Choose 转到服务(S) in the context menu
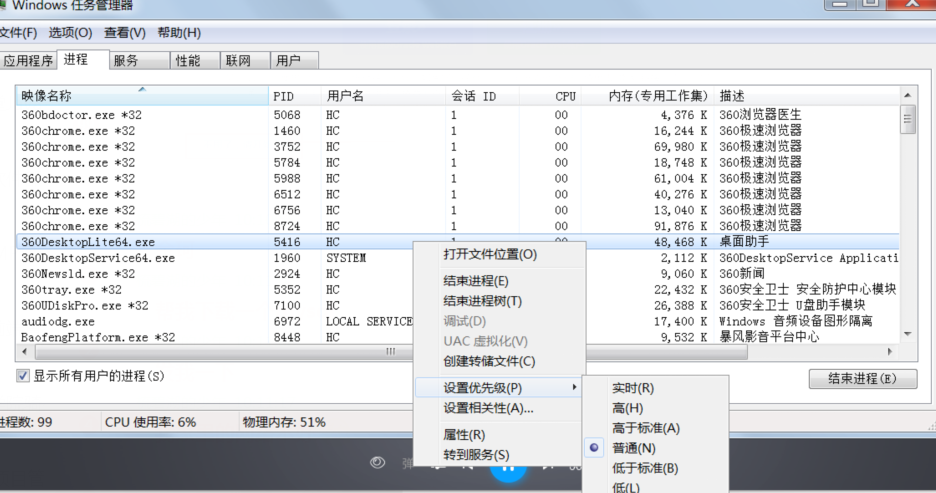936x493 pixels. 499,455
